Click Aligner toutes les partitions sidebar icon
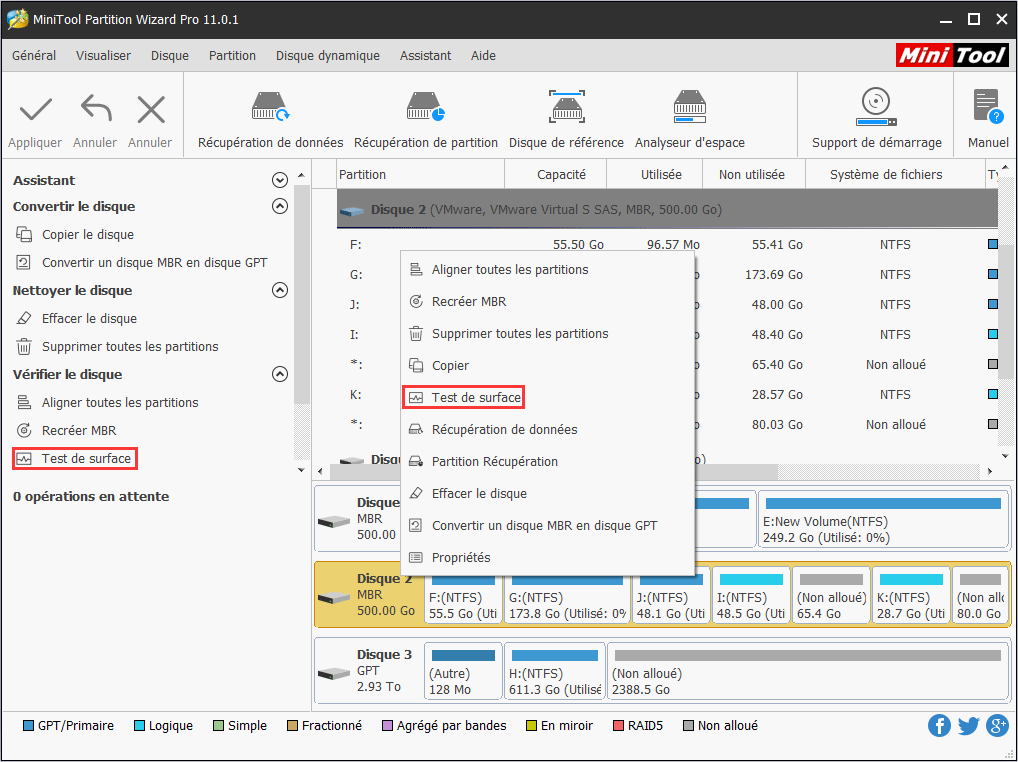 [x=24, y=402]
